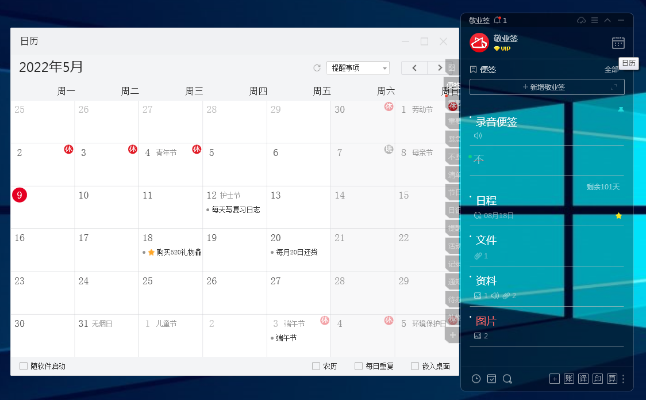Open the calendar icon in the 敬业签 panel
This screenshot has width=646, height=400.
(618, 43)
